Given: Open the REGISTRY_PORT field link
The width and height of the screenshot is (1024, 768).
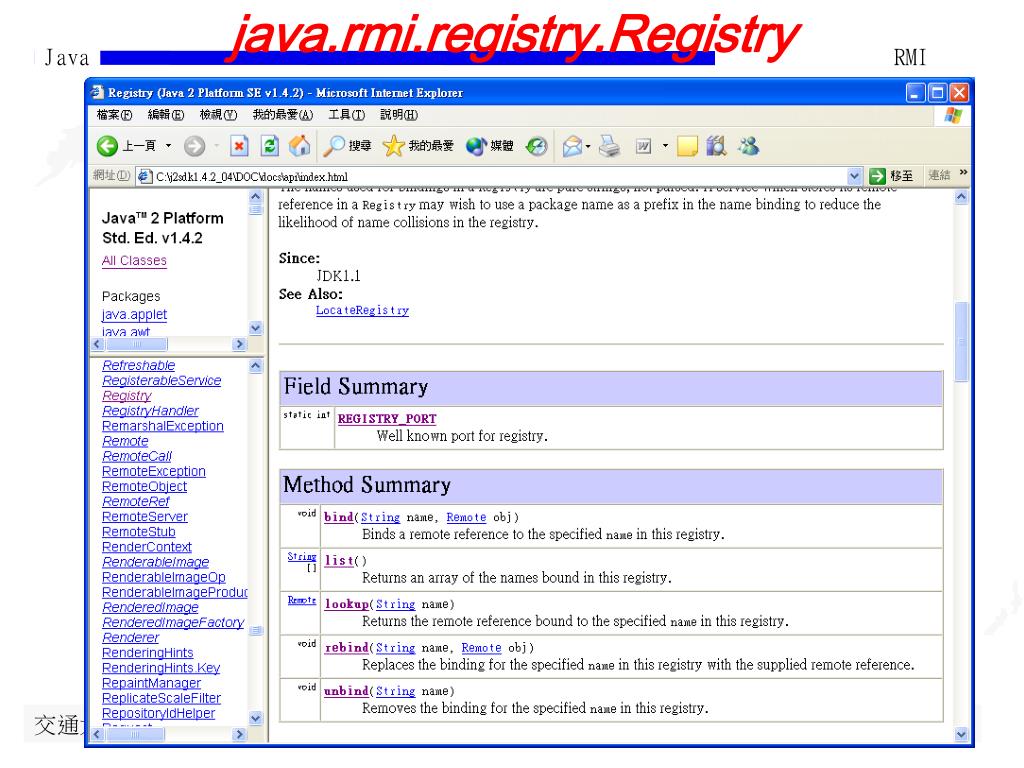Looking at the screenshot, I should 387,419.
